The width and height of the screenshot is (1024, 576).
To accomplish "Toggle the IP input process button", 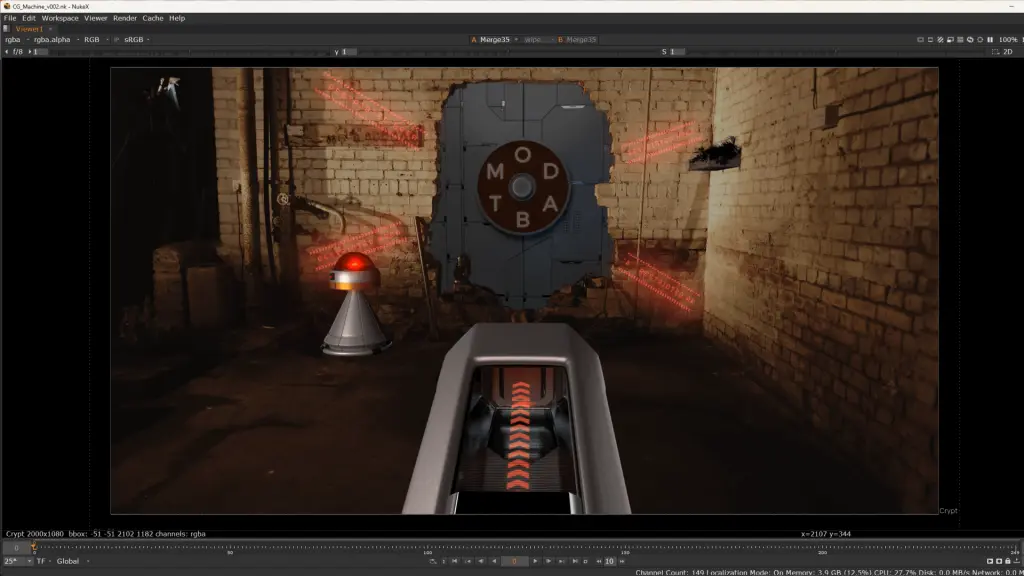I will coord(117,40).
